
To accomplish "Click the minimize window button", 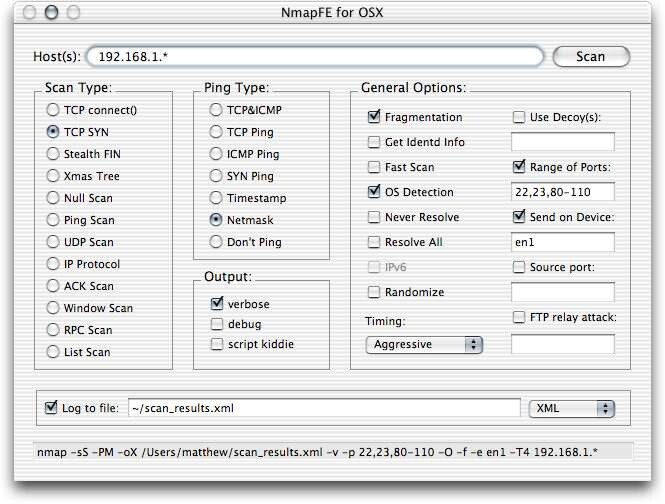I will point(52,13).
